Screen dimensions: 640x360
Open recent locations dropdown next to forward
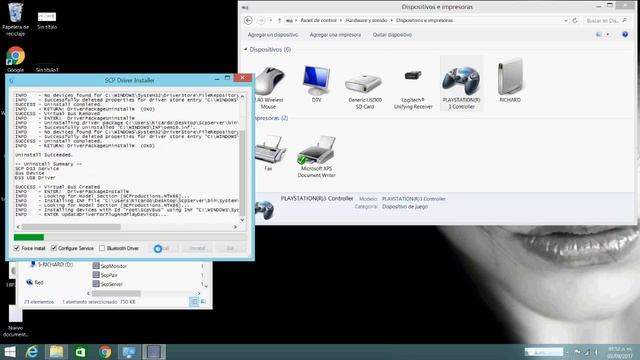click(270, 20)
